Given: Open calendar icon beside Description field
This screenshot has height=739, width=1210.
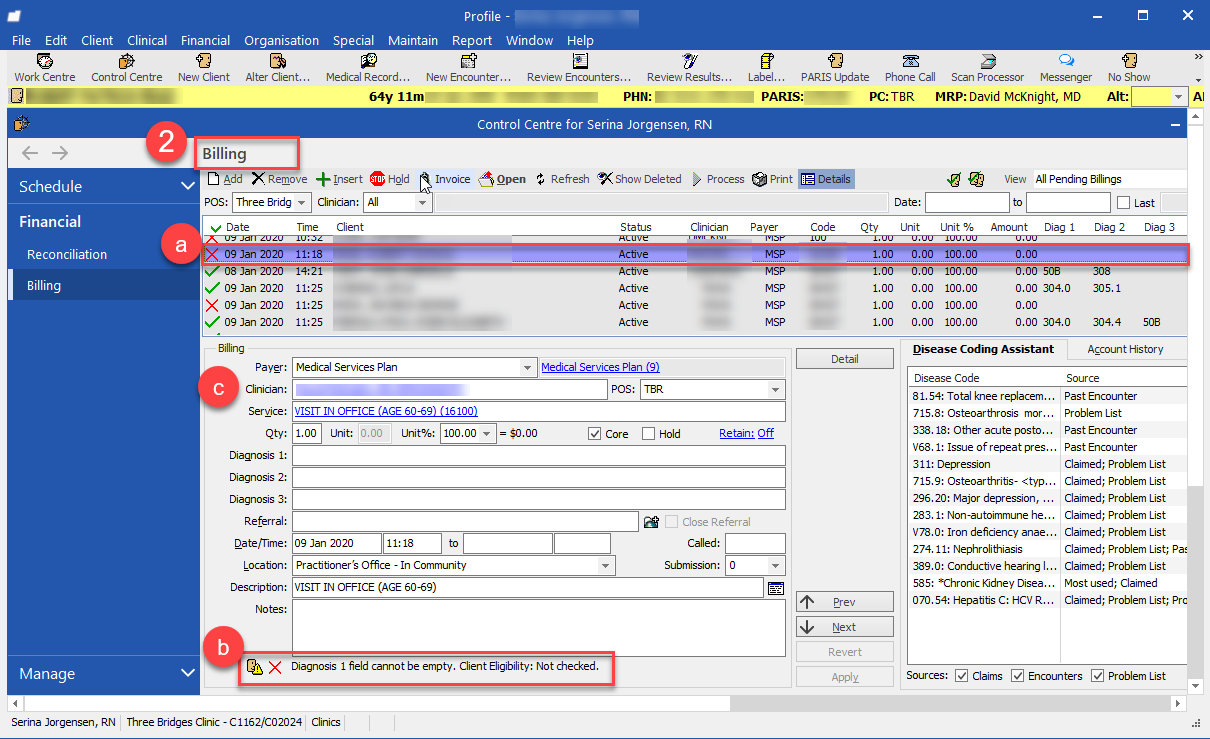Looking at the screenshot, I should (x=776, y=588).
